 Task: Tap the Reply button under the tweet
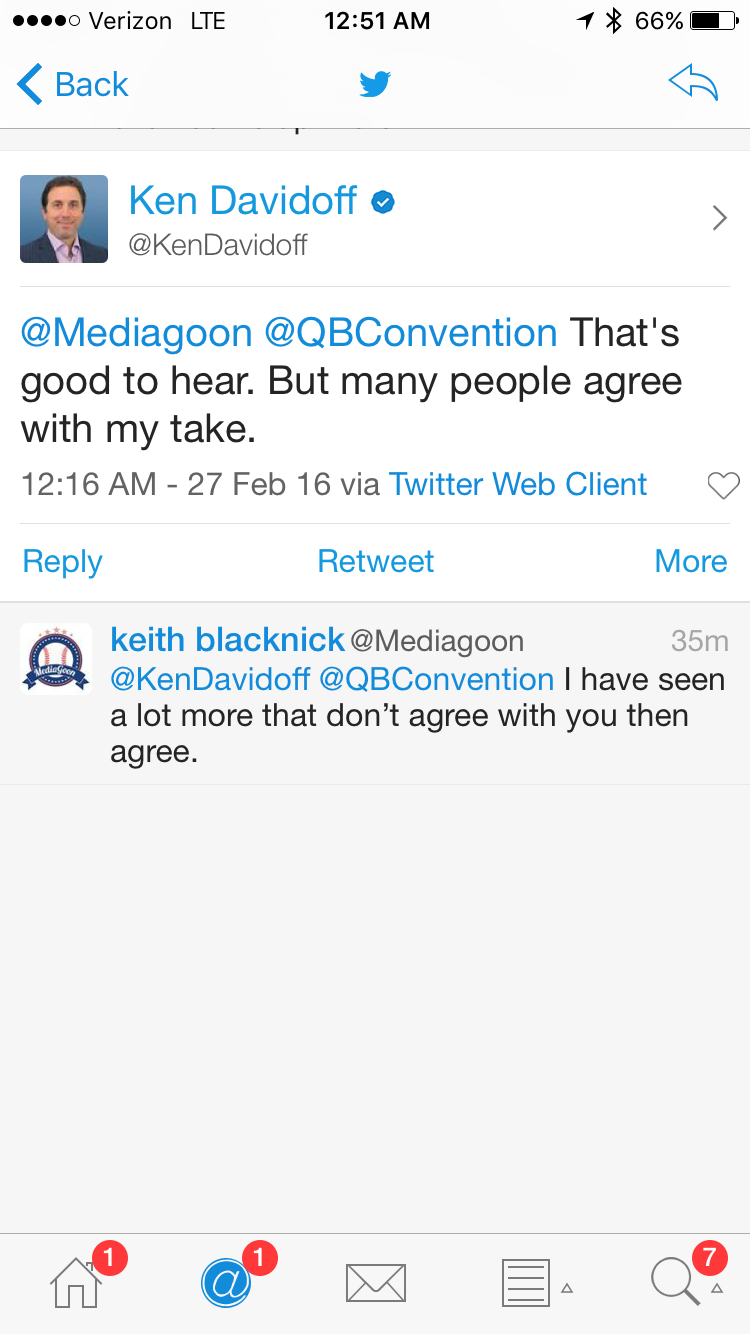pyautogui.click(x=62, y=562)
